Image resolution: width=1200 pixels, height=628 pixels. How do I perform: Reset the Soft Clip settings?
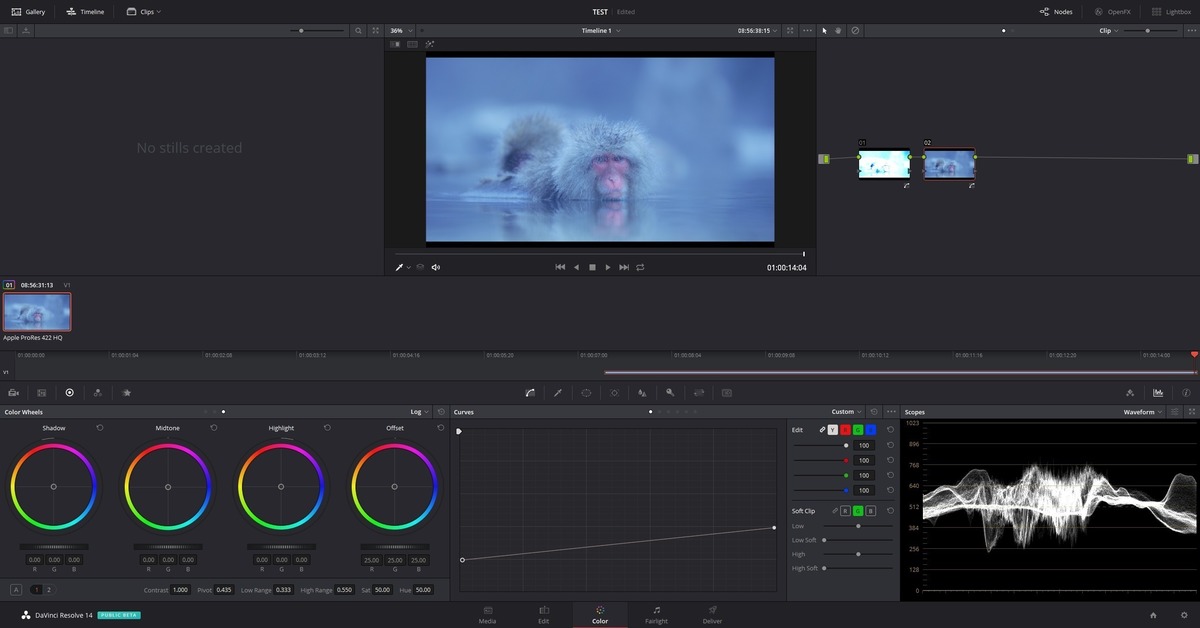[890, 511]
